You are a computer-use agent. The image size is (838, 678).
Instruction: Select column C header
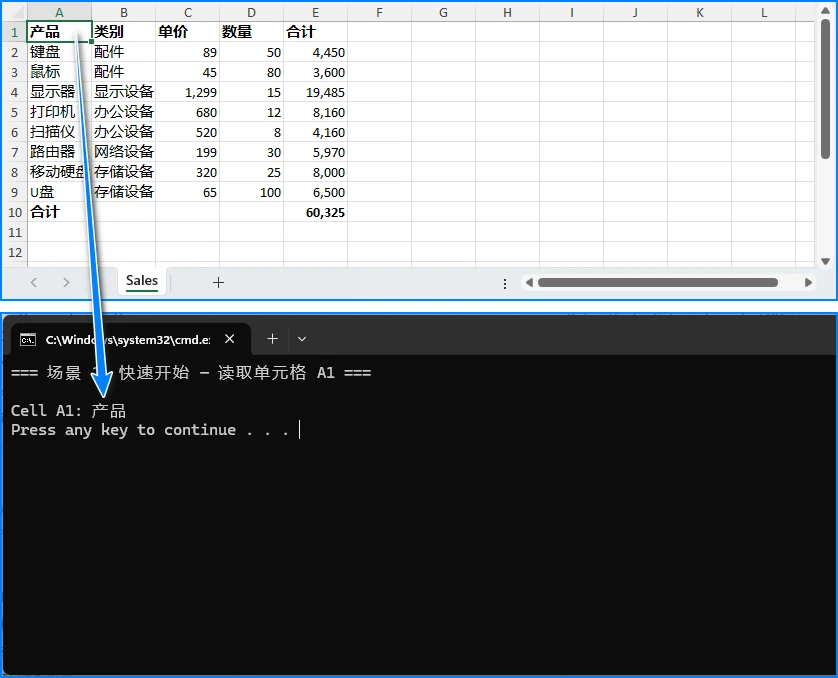click(188, 12)
